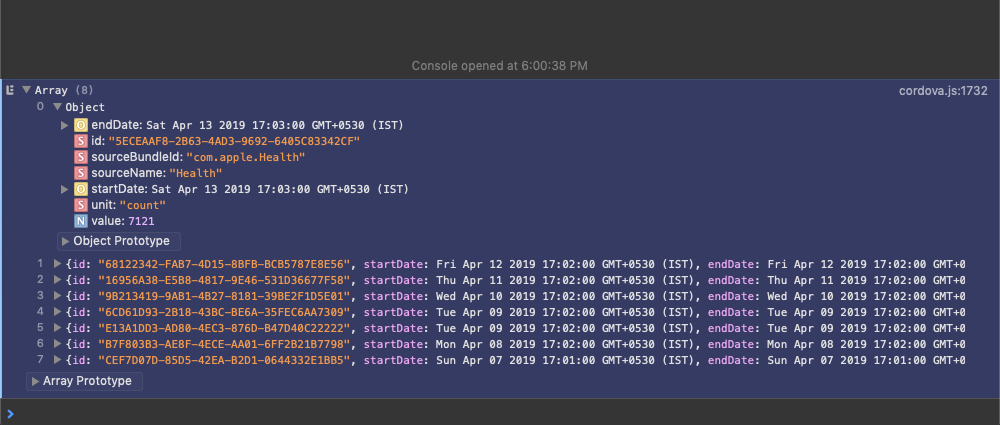Screen dimensions: 1000x425
Task: Click the number type icon beside value
Action: click(80, 221)
